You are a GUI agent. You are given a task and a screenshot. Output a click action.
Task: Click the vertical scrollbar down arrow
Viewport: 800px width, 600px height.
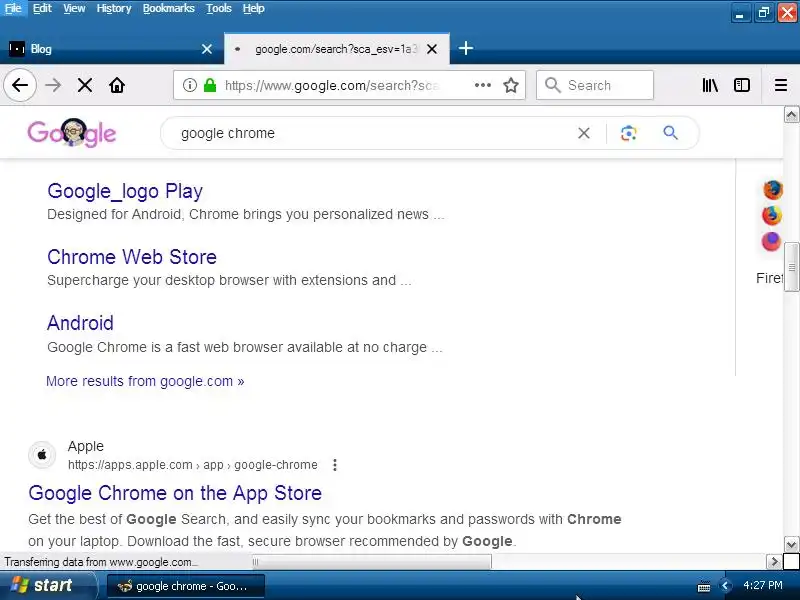791,544
